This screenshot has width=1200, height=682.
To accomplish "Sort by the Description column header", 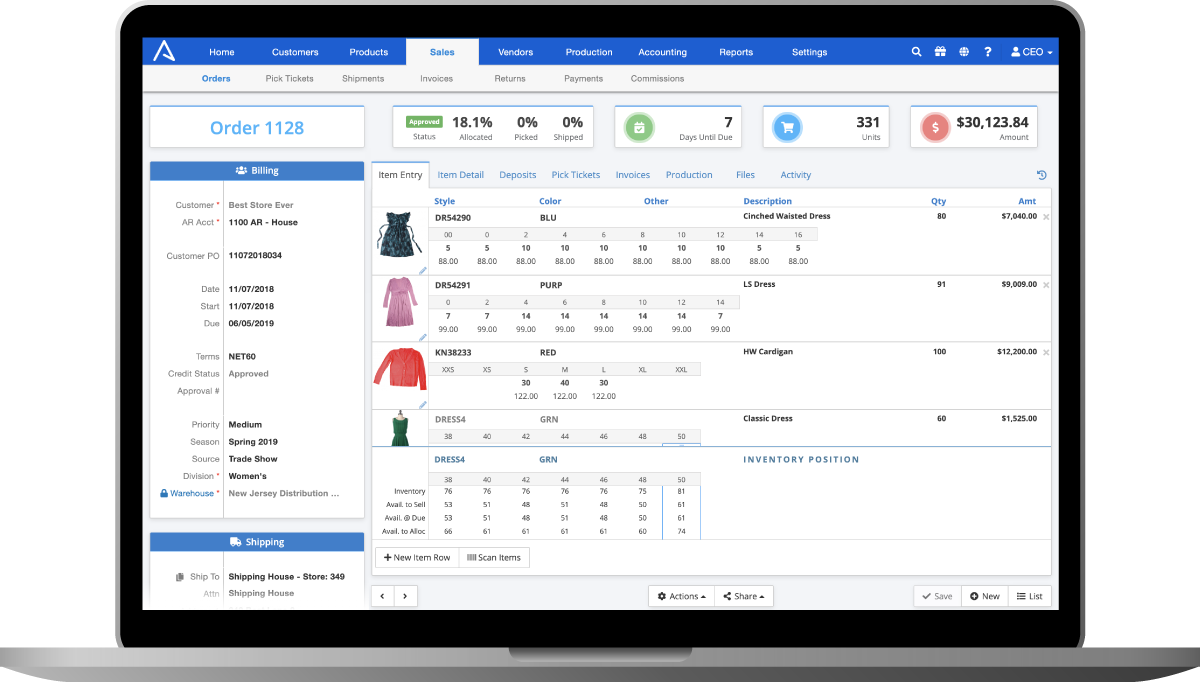I will point(768,201).
